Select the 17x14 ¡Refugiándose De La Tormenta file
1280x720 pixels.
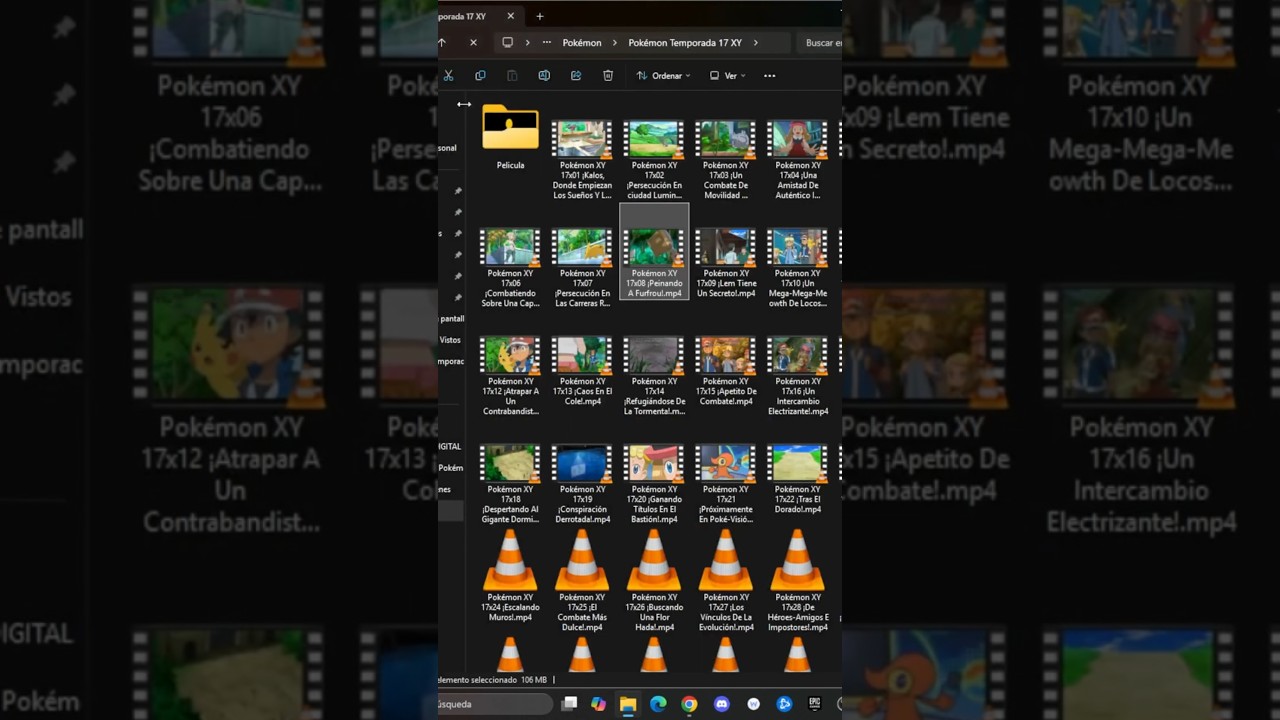(x=654, y=375)
